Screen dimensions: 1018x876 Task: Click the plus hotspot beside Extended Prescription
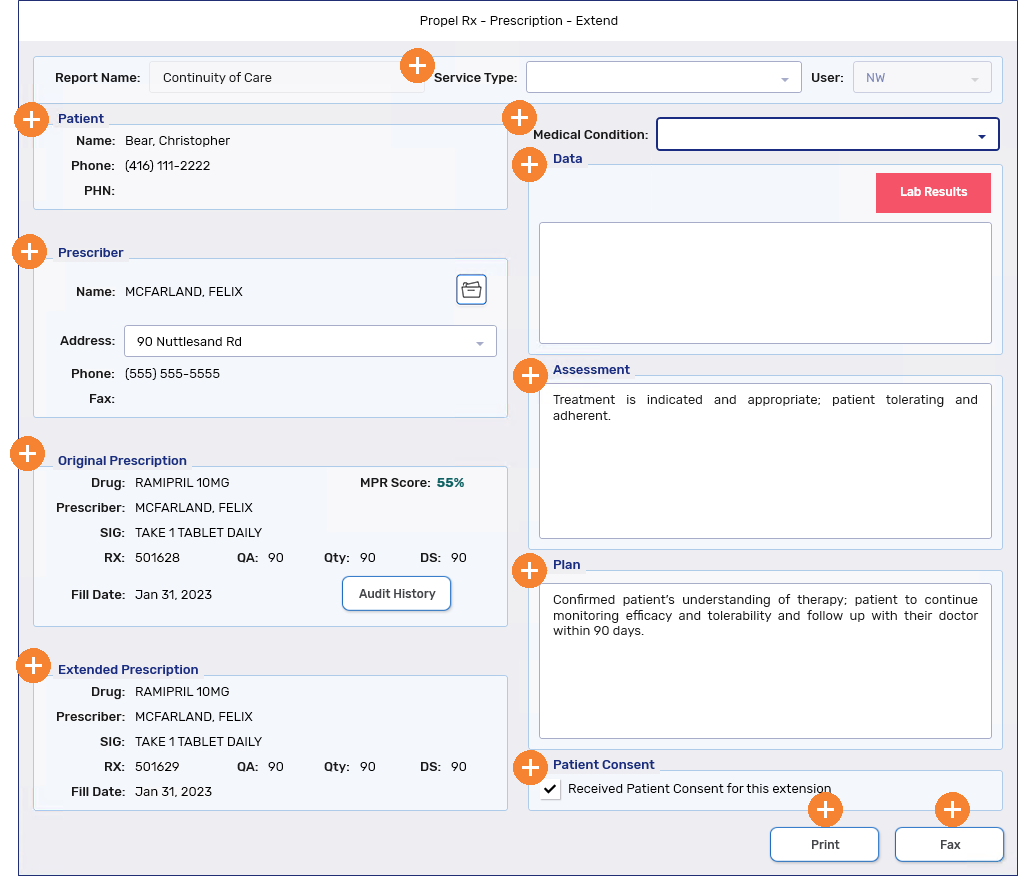click(x=34, y=665)
